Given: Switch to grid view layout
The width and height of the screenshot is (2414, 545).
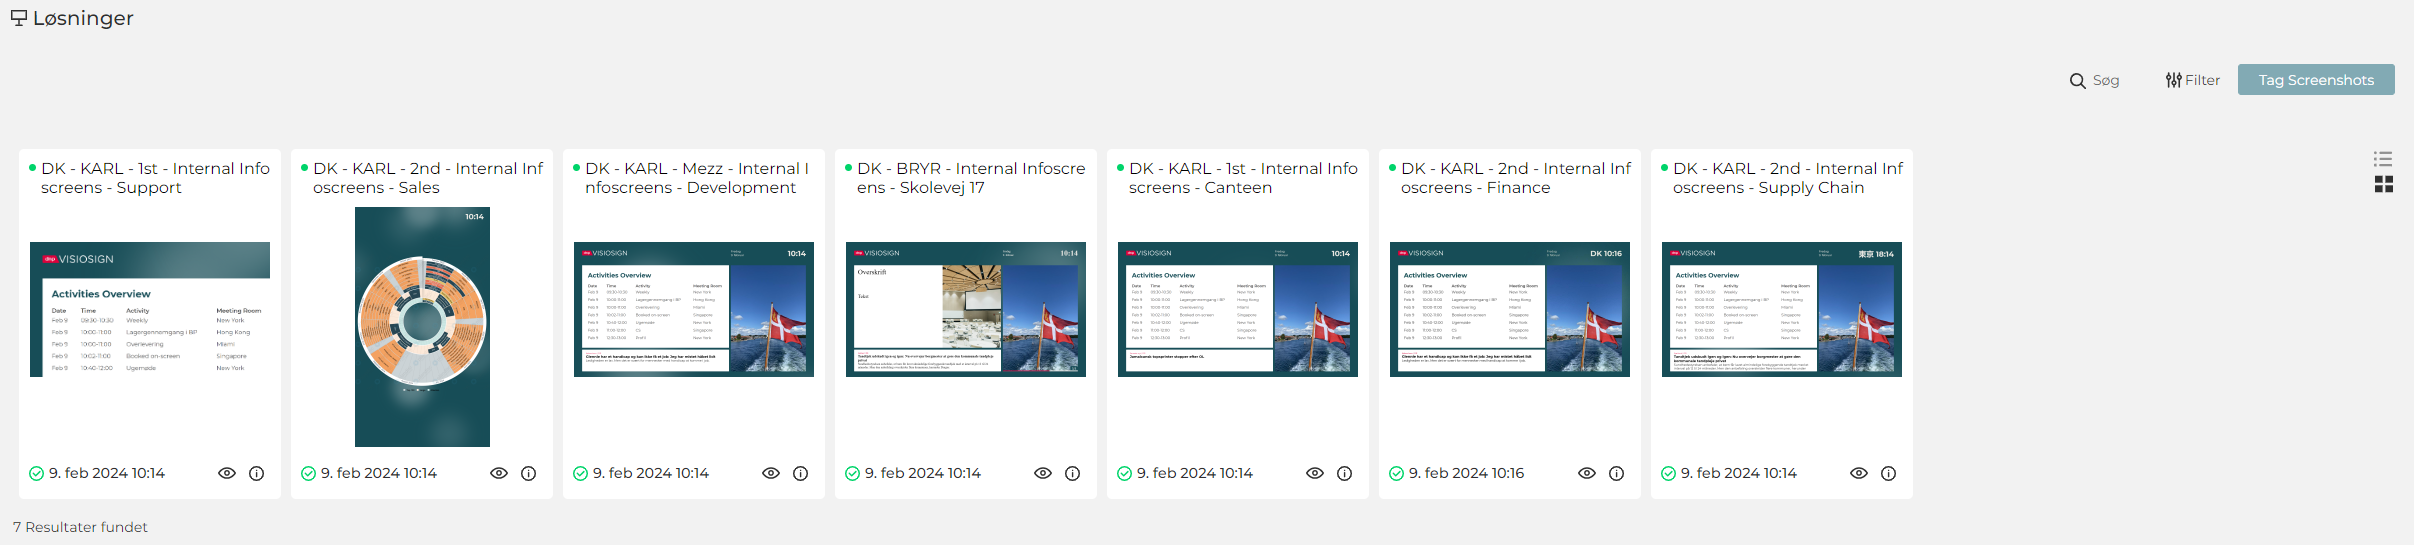Looking at the screenshot, I should tap(2384, 184).
